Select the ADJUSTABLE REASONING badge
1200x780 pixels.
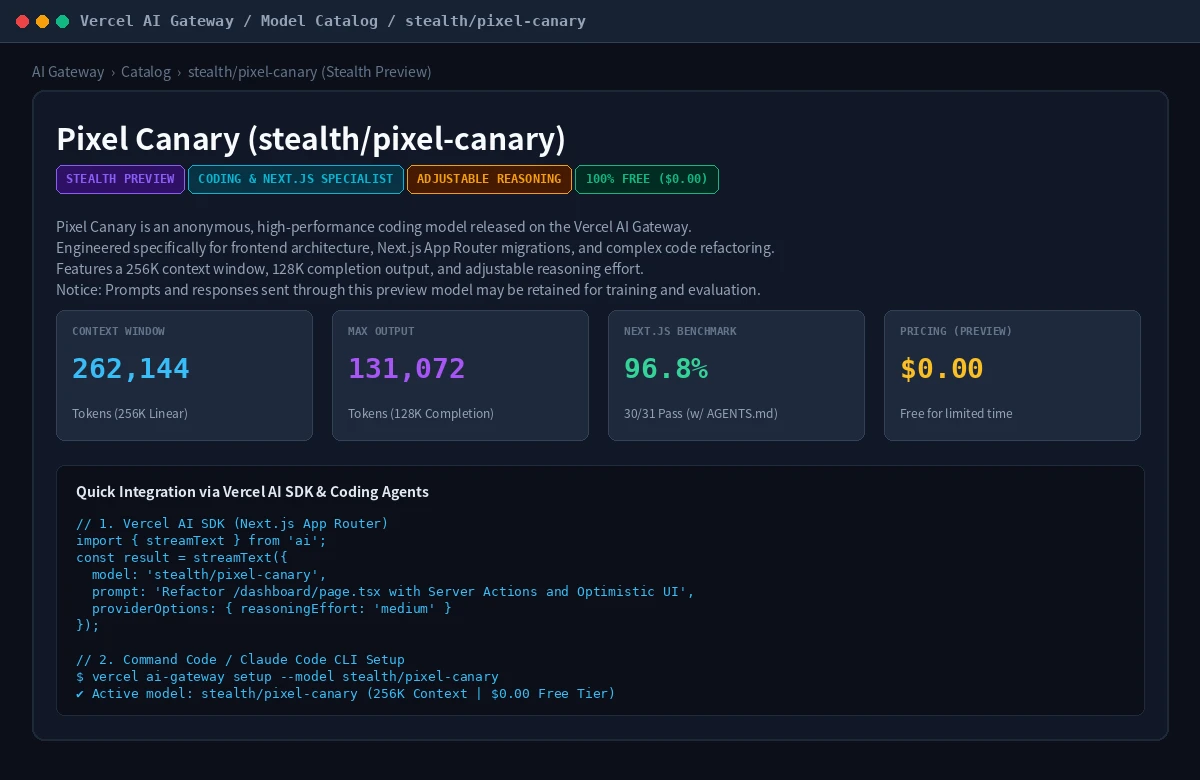[x=489, y=179]
